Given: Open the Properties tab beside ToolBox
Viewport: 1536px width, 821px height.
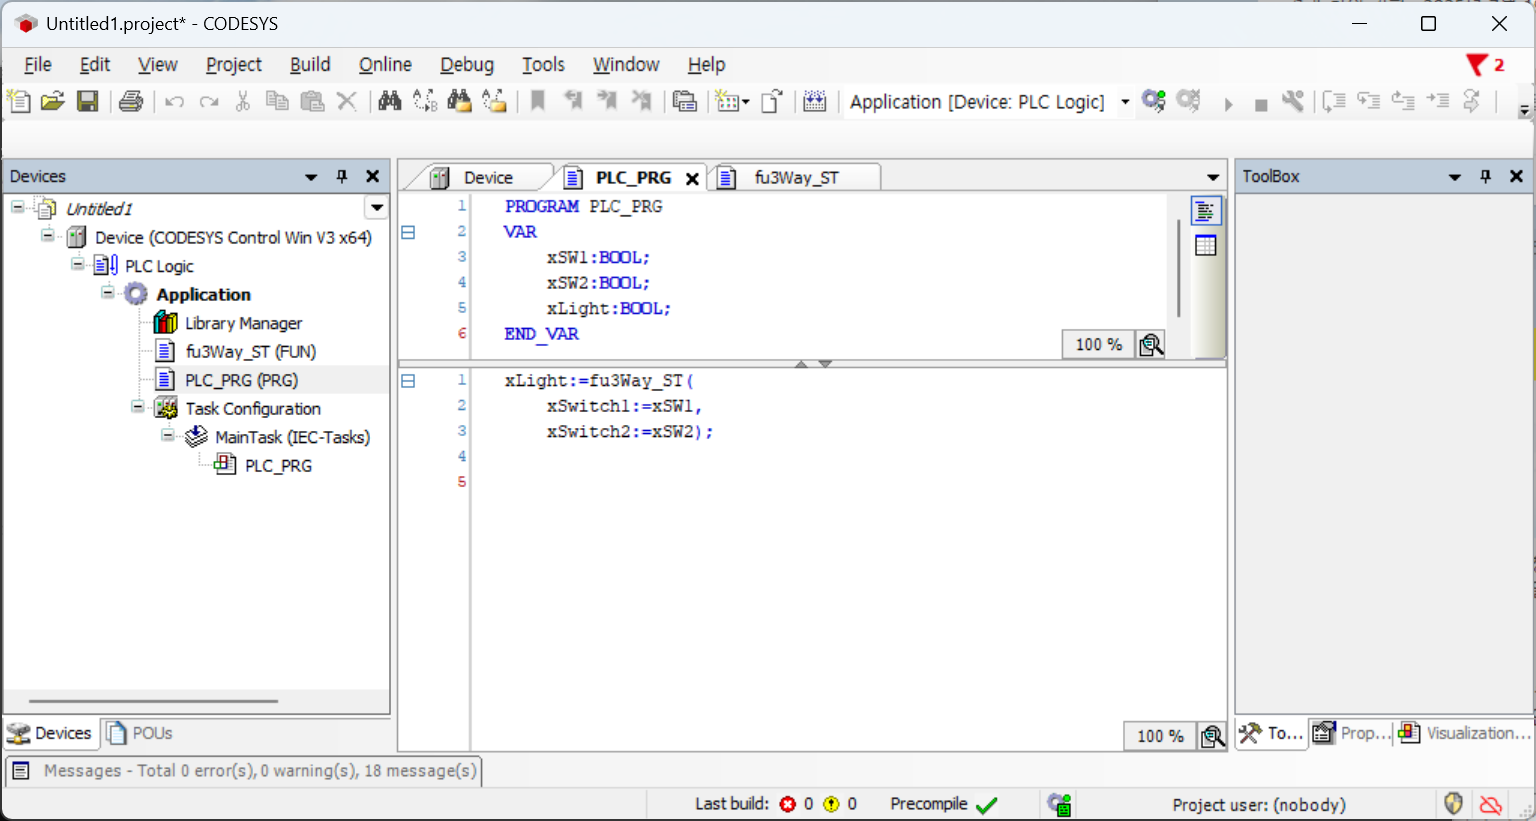Looking at the screenshot, I should [1351, 733].
